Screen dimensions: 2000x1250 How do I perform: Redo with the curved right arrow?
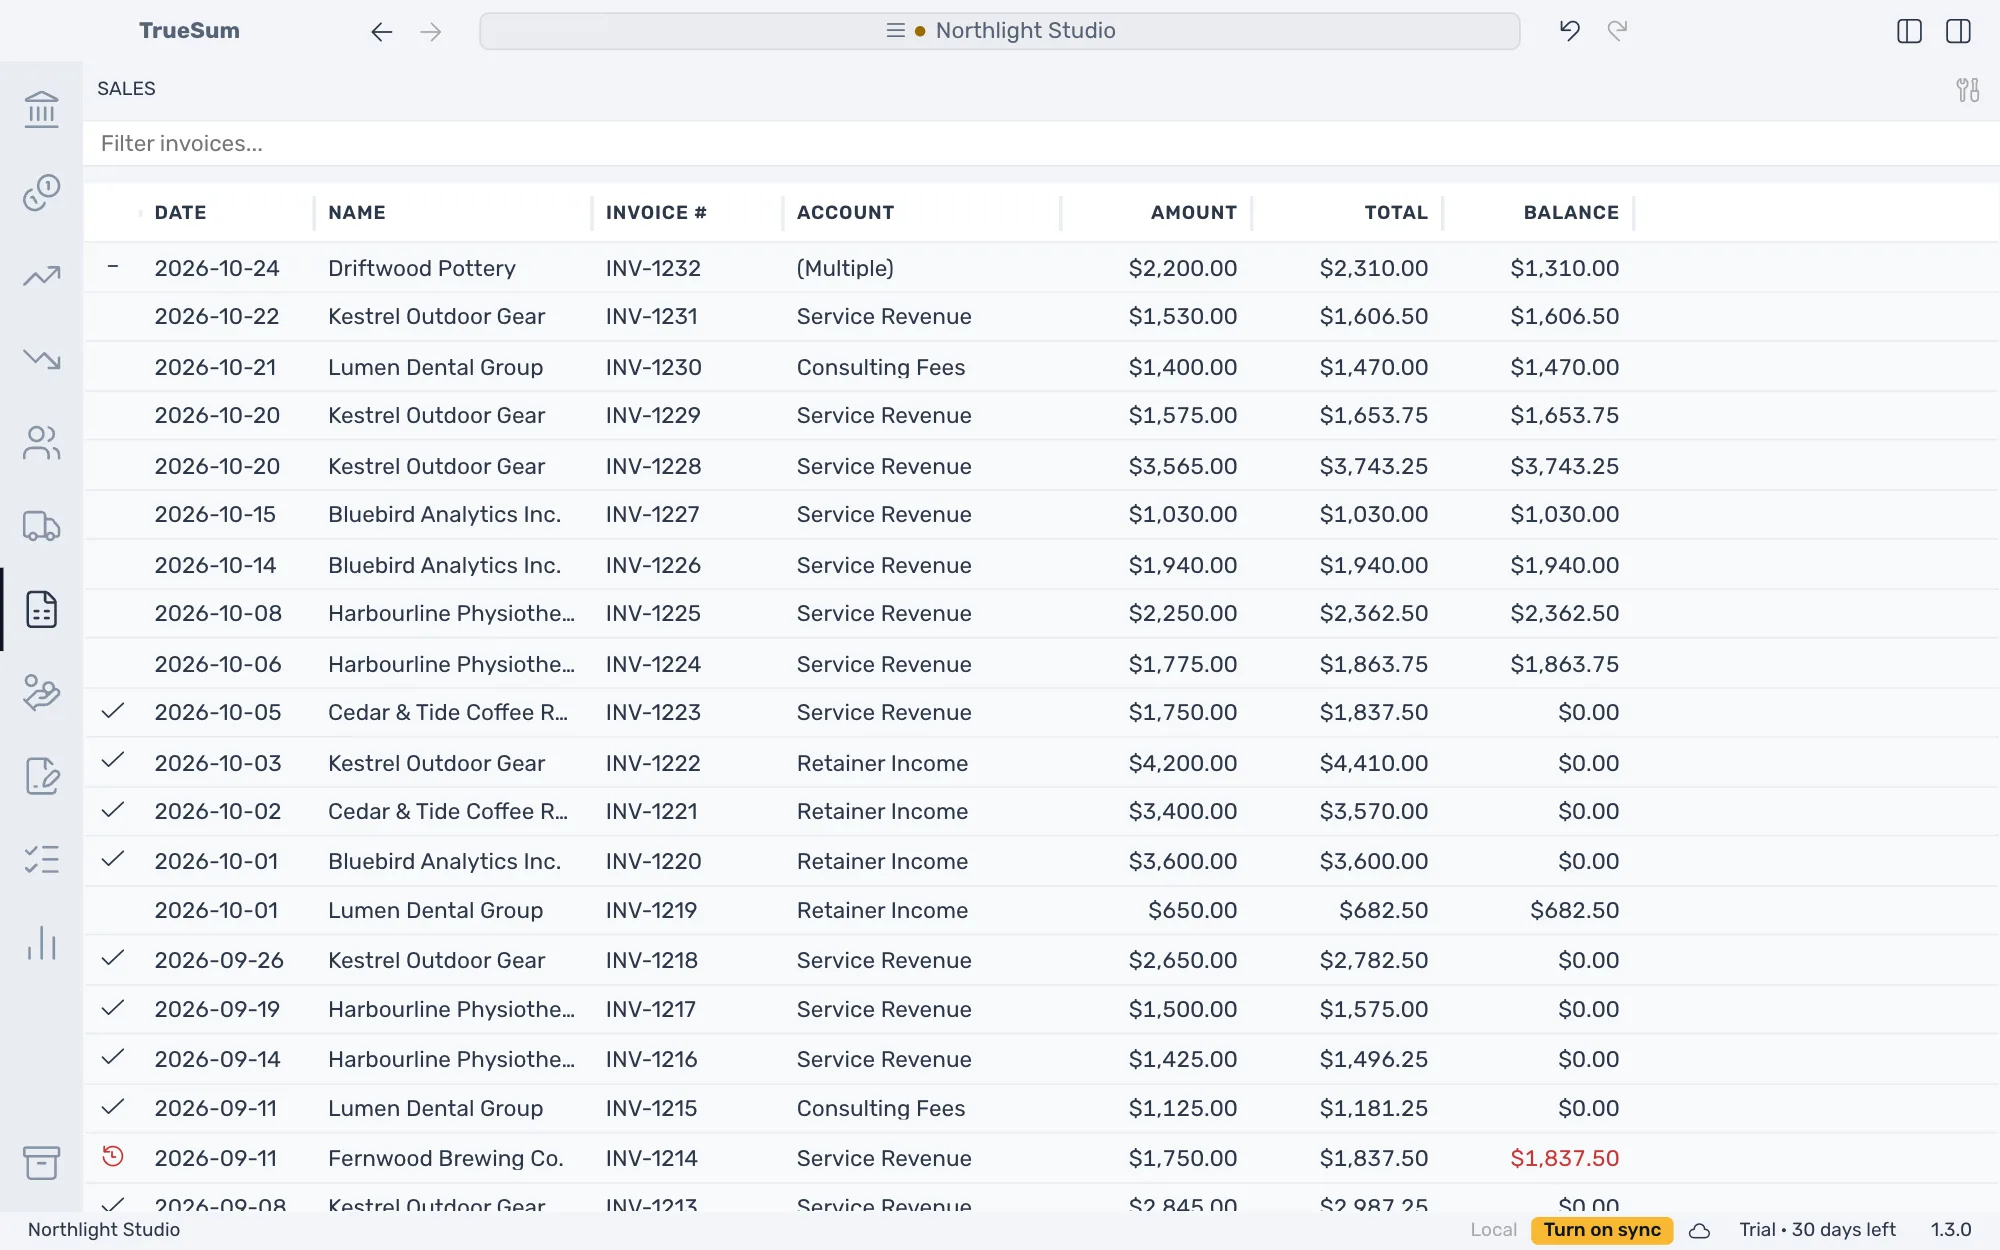tap(1617, 31)
